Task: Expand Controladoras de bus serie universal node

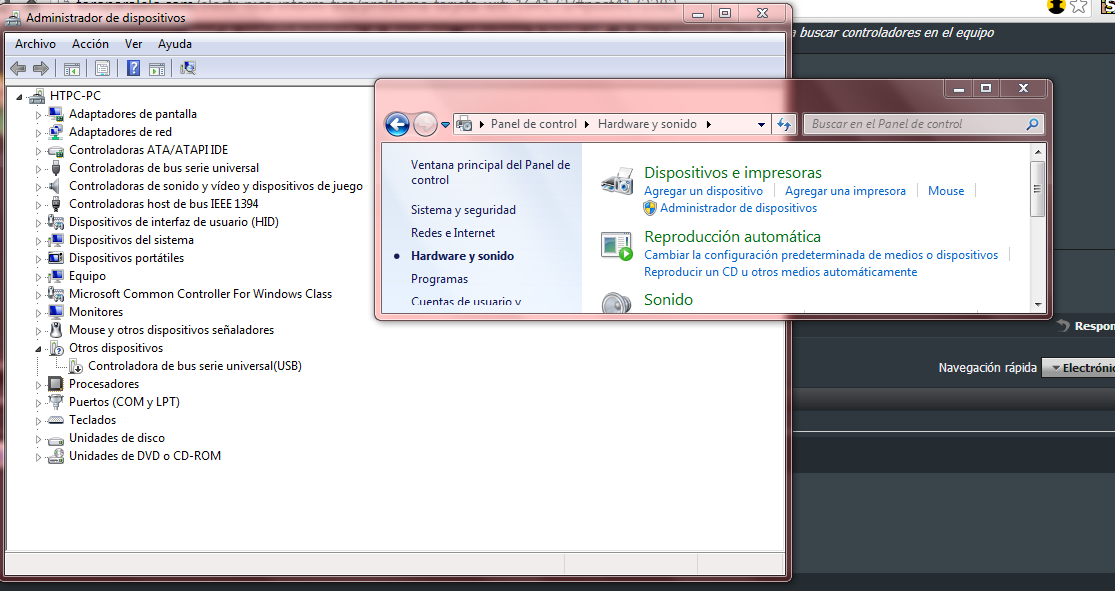Action: click(x=38, y=169)
